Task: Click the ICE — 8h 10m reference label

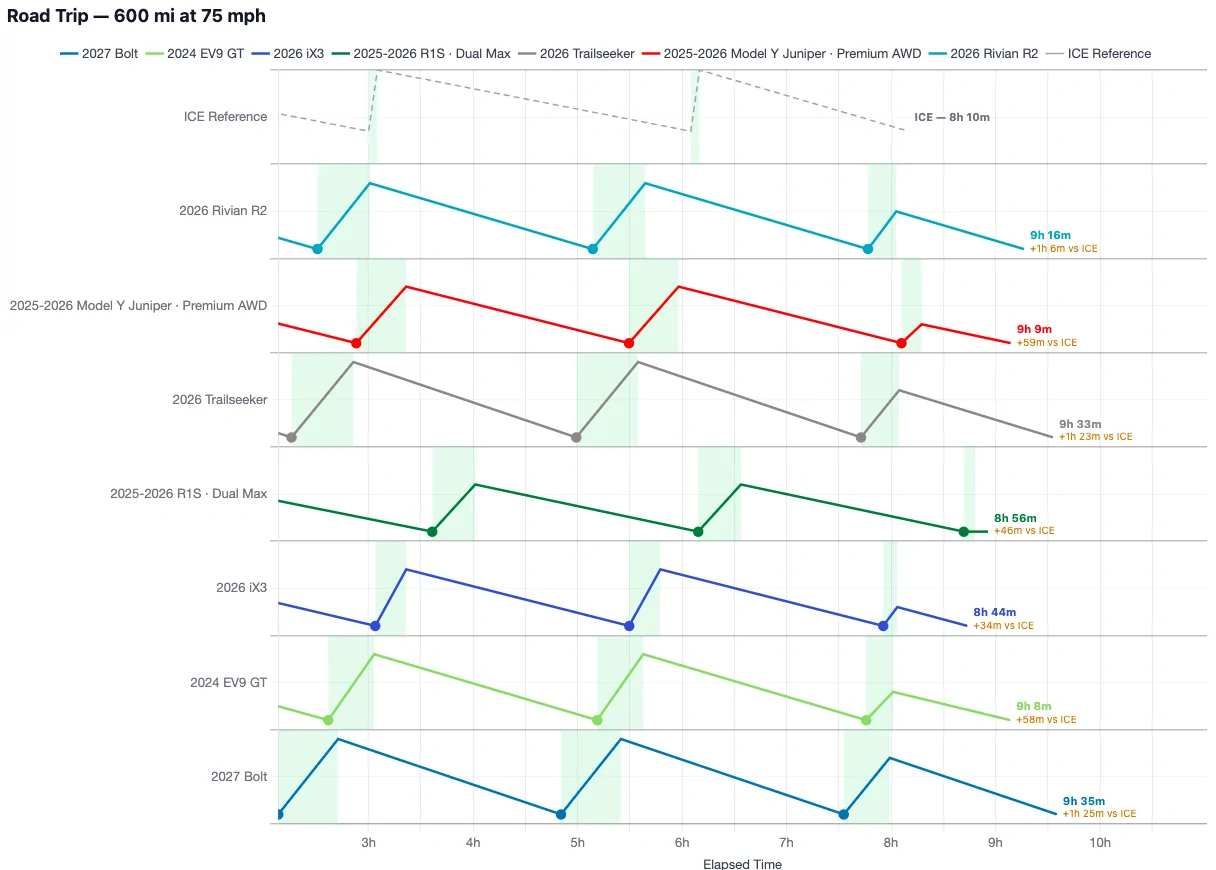Action: 952,117
